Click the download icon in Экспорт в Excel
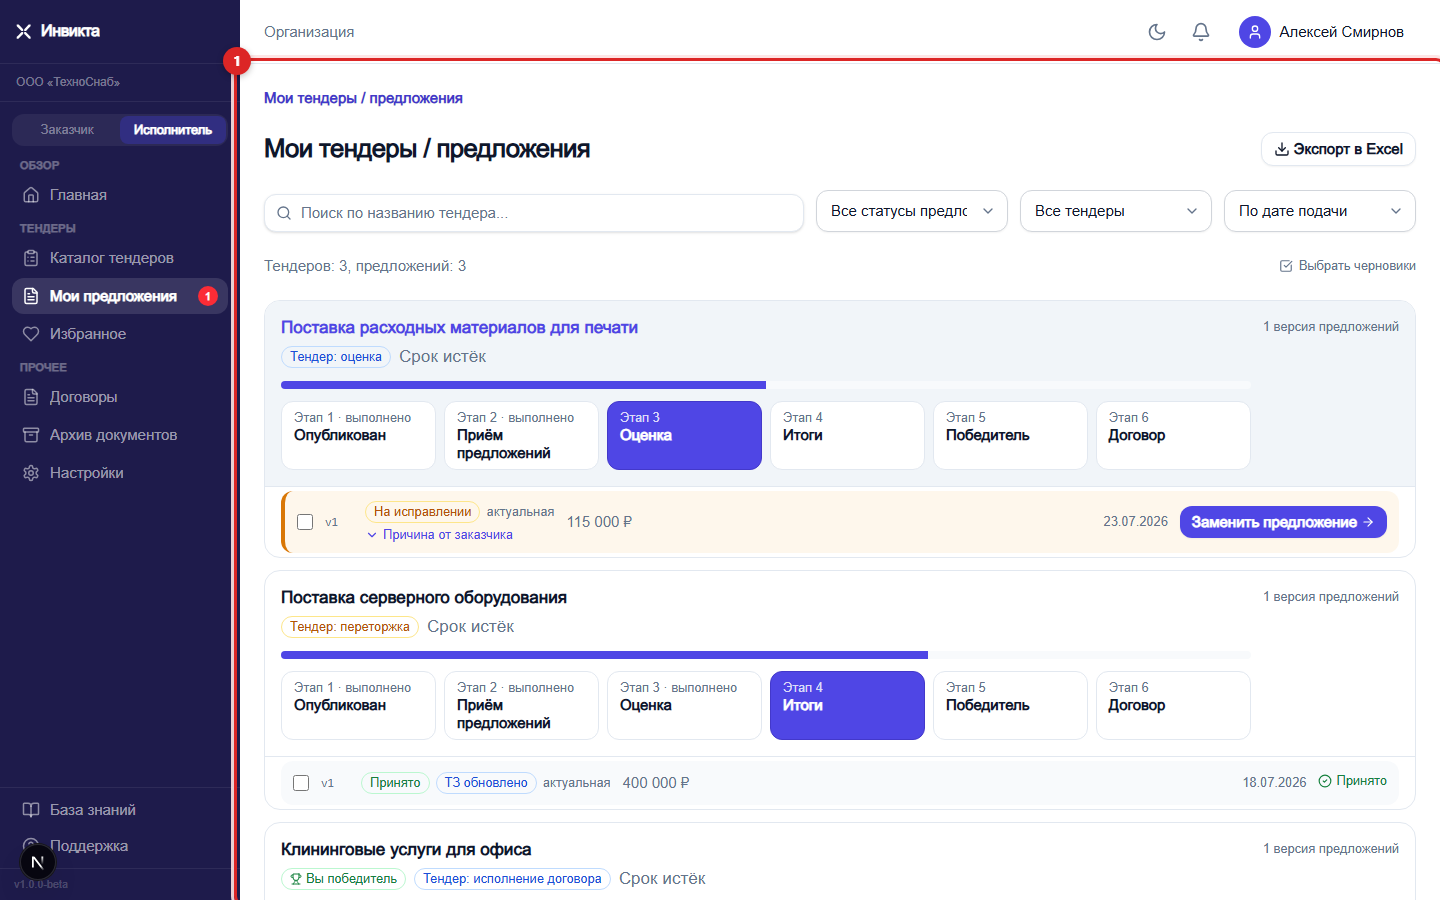 pyautogui.click(x=1281, y=149)
